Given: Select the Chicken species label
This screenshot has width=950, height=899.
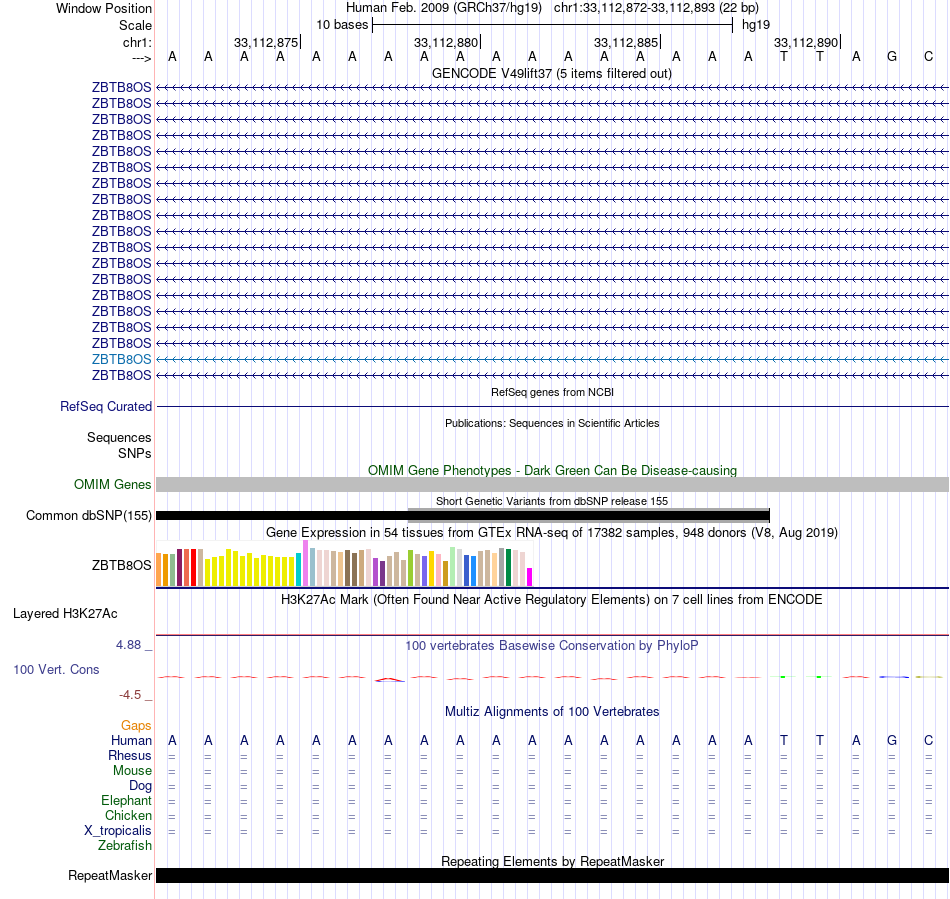Looking at the screenshot, I should click(128, 815).
